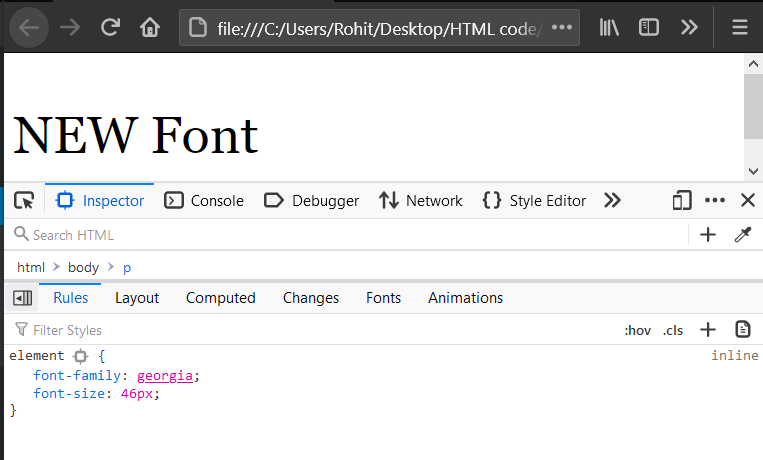Click the font-size property name
This screenshot has width=763, height=460.
(x=69, y=393)
